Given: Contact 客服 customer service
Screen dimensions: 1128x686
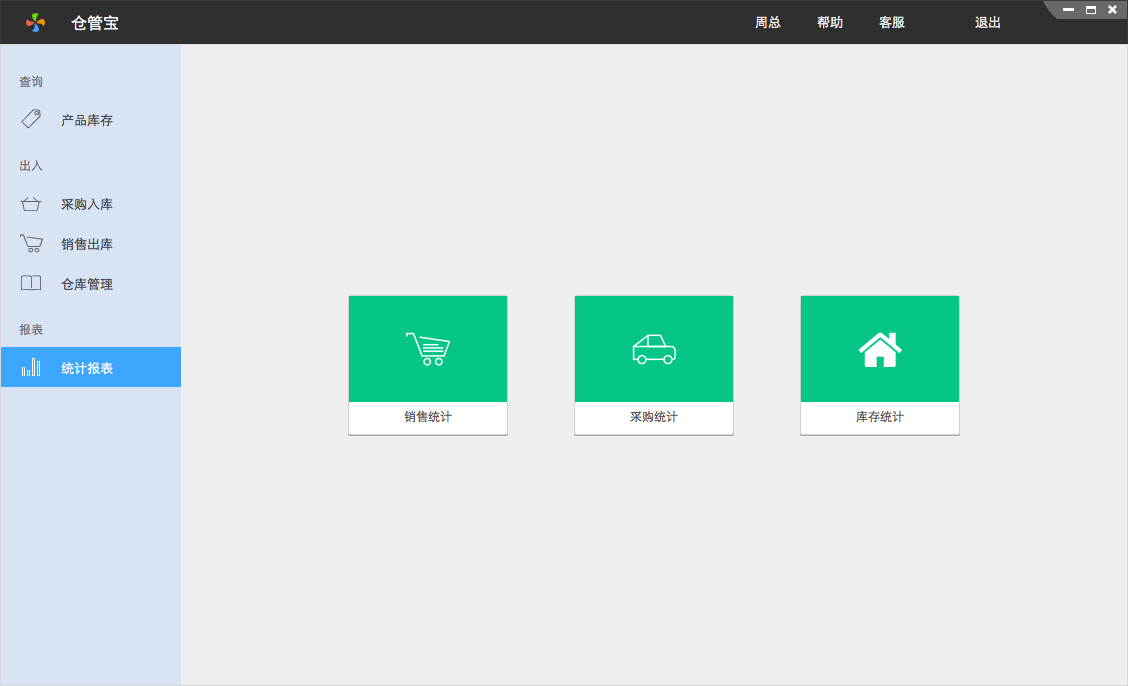Looking at the screenshot, I should point(892,22).
